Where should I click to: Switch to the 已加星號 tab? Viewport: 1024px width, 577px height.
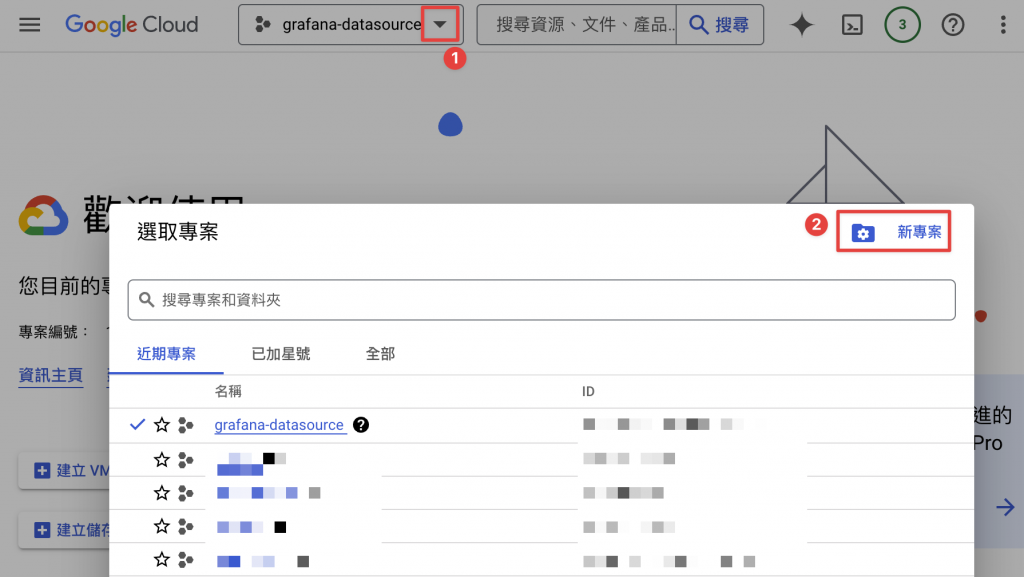281,354
